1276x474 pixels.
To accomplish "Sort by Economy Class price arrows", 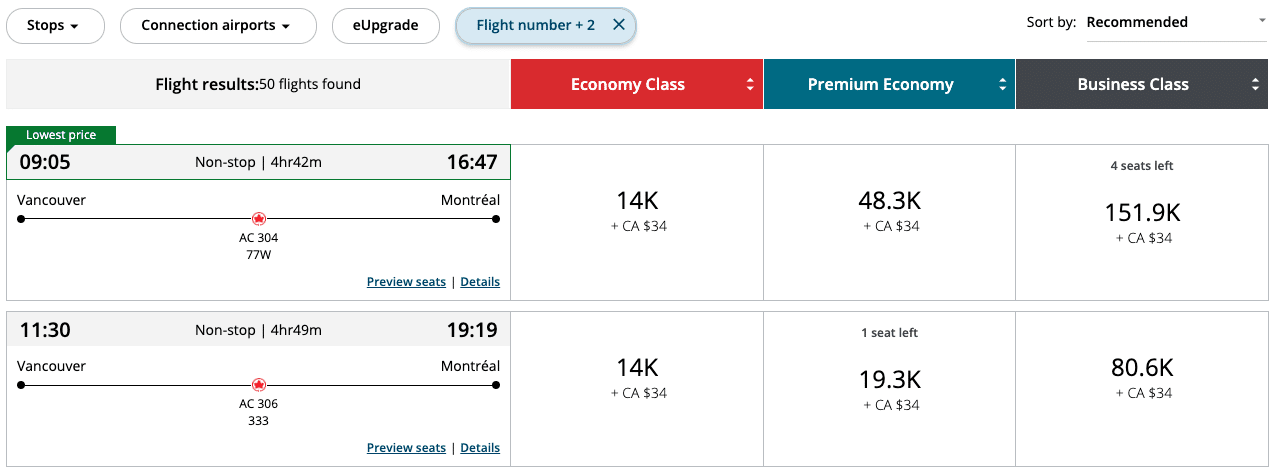I will [x=750, y=85].
